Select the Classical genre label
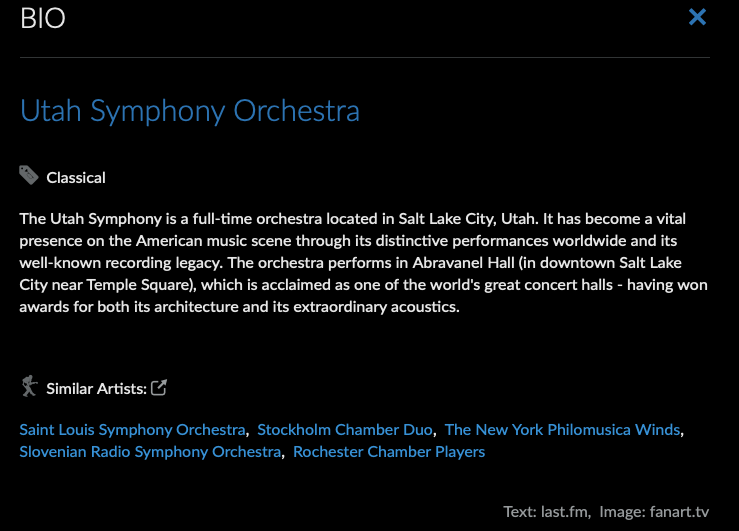This screenshot has width=739, height=531. [76, 178]
